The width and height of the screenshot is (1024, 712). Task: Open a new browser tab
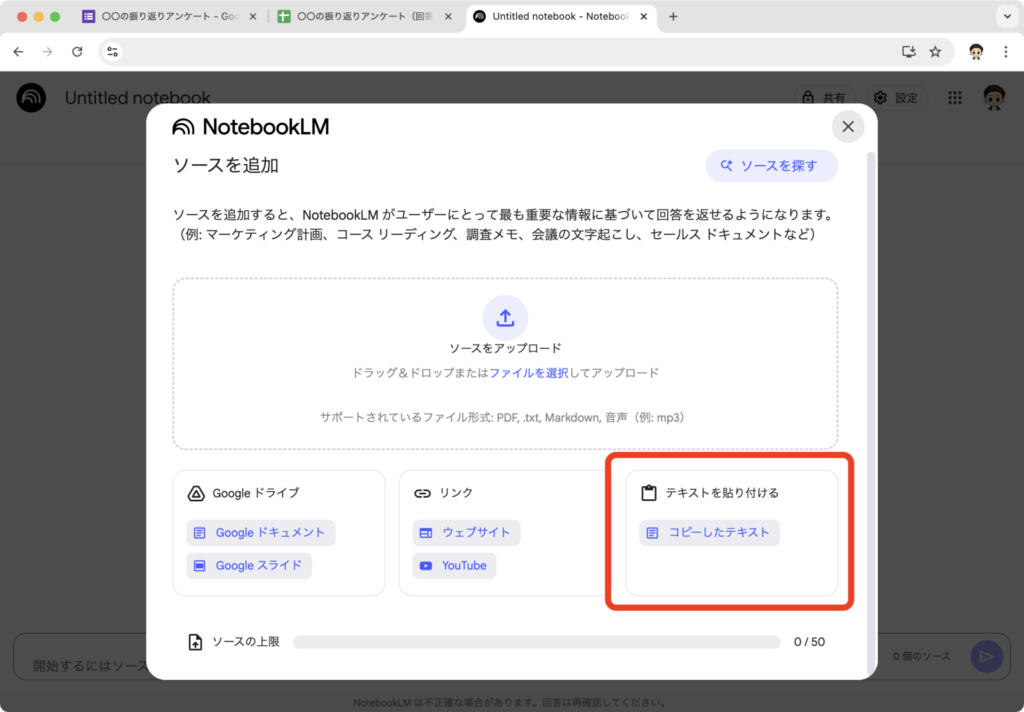click(673, 16)
